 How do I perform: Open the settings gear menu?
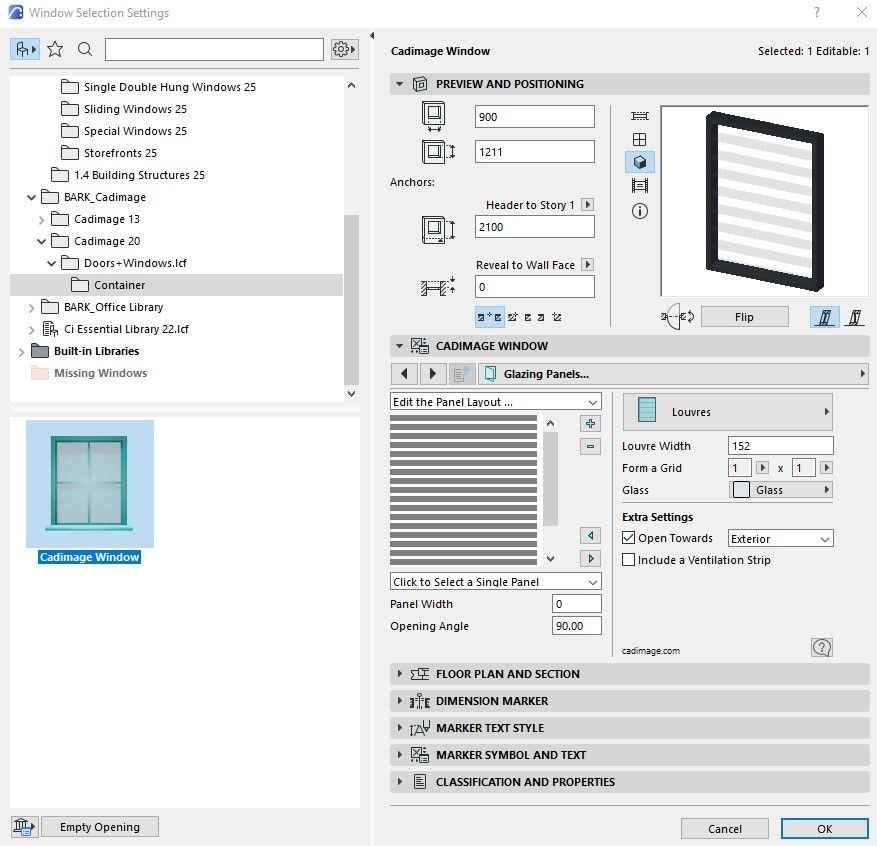[x=343, y=48]
